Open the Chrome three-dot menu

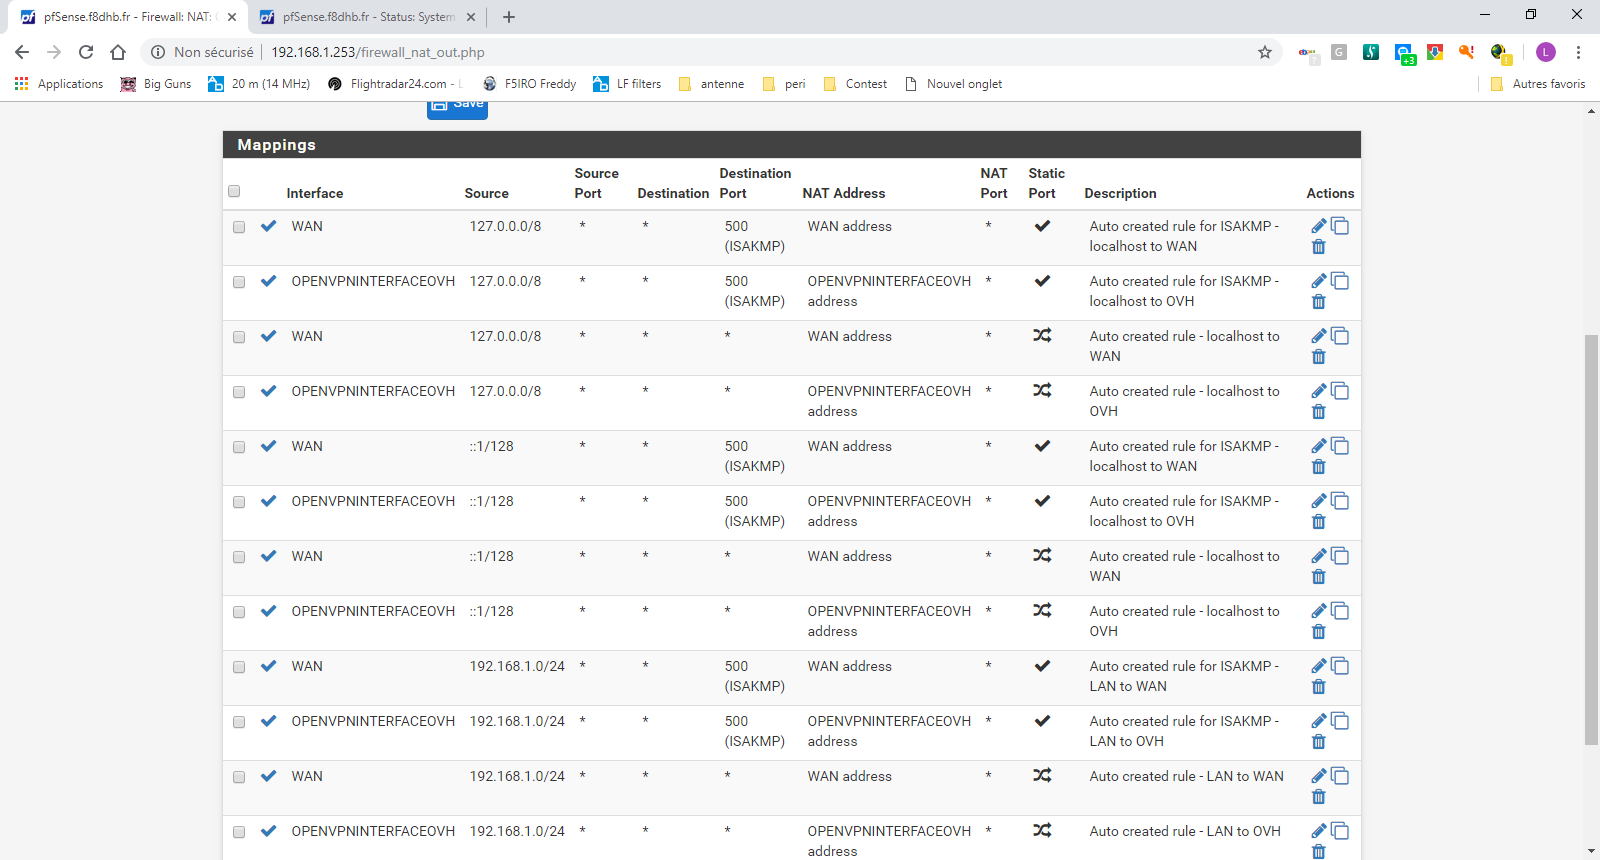coord(1578,52)
